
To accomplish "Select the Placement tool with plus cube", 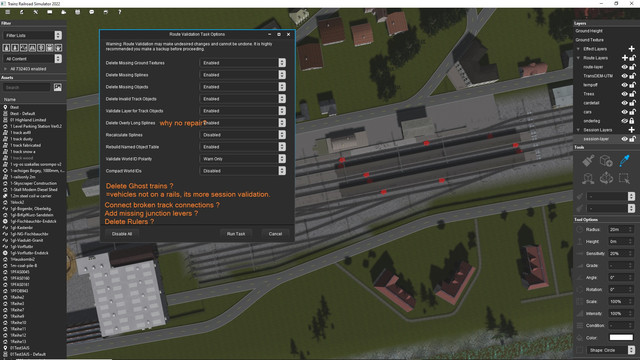I will 606,161.
